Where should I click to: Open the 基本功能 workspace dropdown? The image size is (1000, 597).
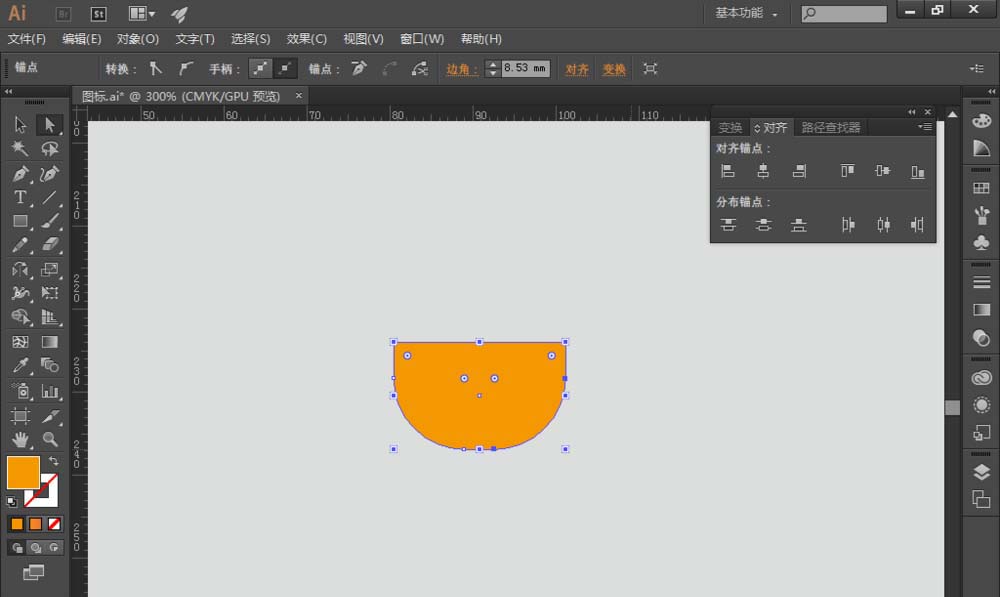[746, 13]
